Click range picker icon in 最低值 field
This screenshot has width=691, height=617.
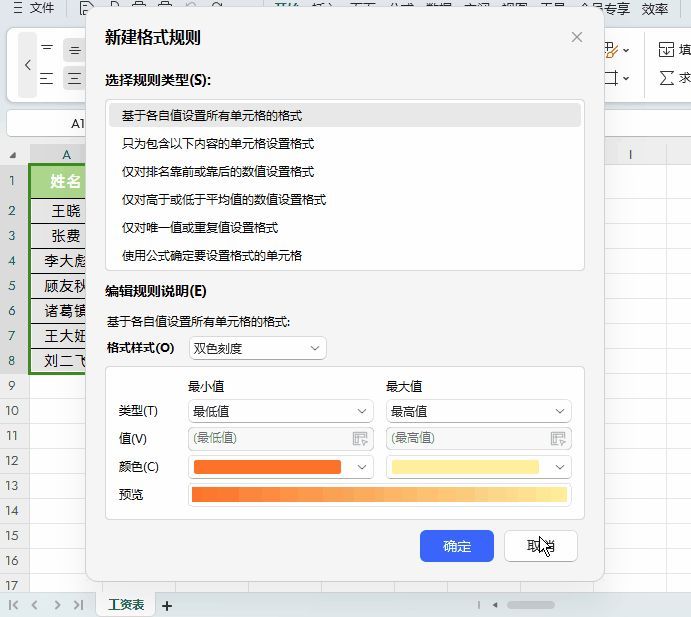[360, 439]
